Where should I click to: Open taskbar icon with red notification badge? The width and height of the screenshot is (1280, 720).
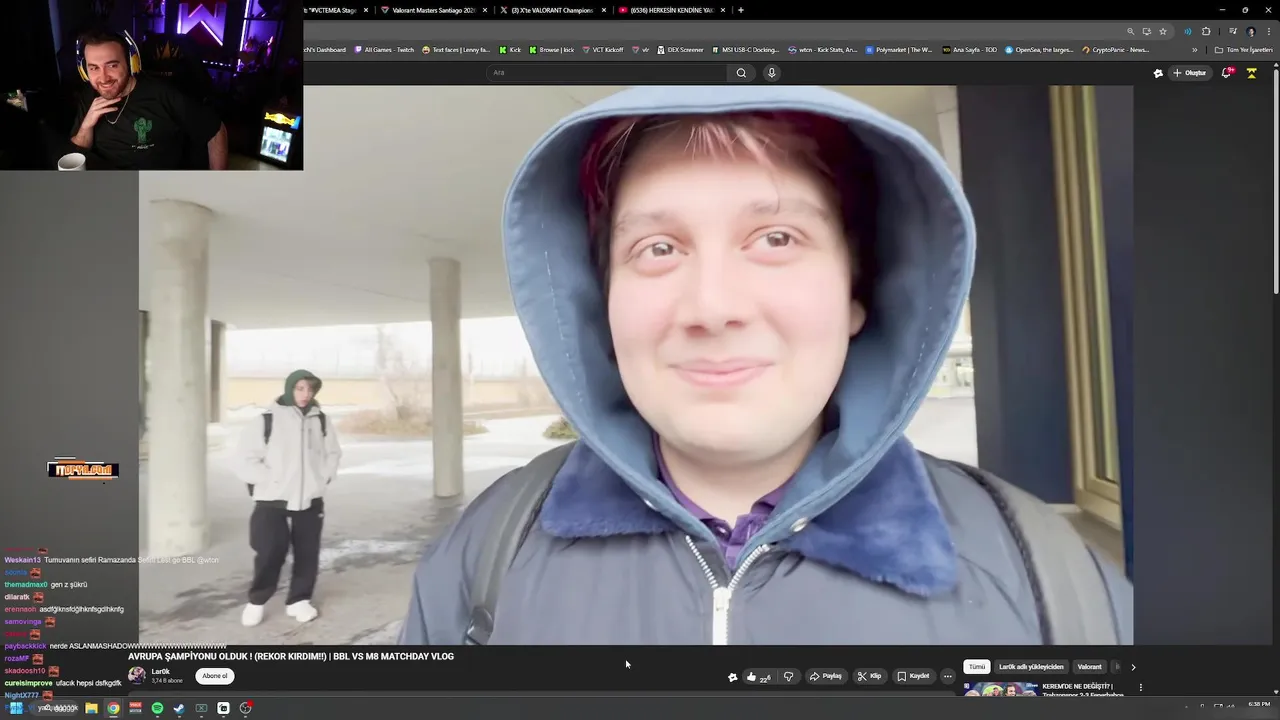click(245, 708)
